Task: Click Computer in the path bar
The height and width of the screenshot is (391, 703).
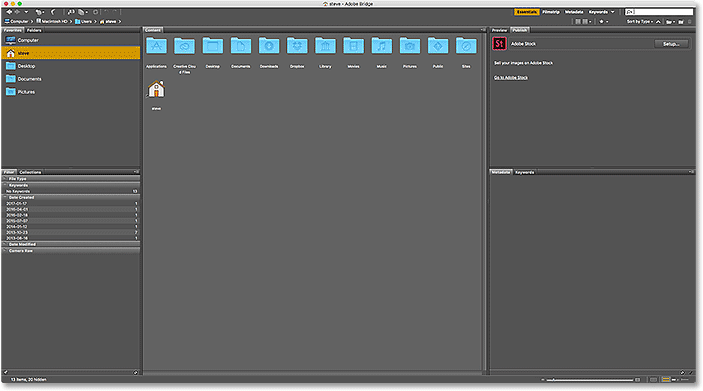Action: click(17, 22)
